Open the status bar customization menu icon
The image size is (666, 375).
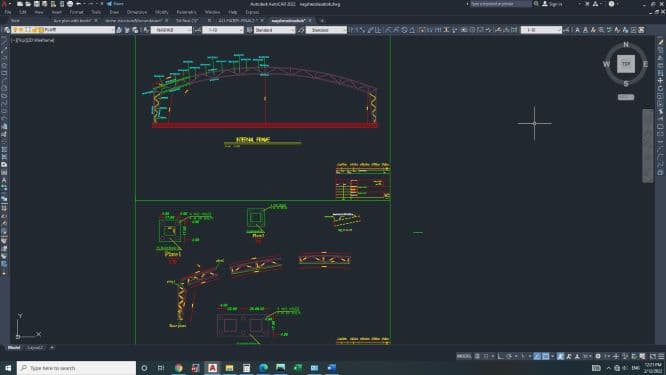[661, 356]
